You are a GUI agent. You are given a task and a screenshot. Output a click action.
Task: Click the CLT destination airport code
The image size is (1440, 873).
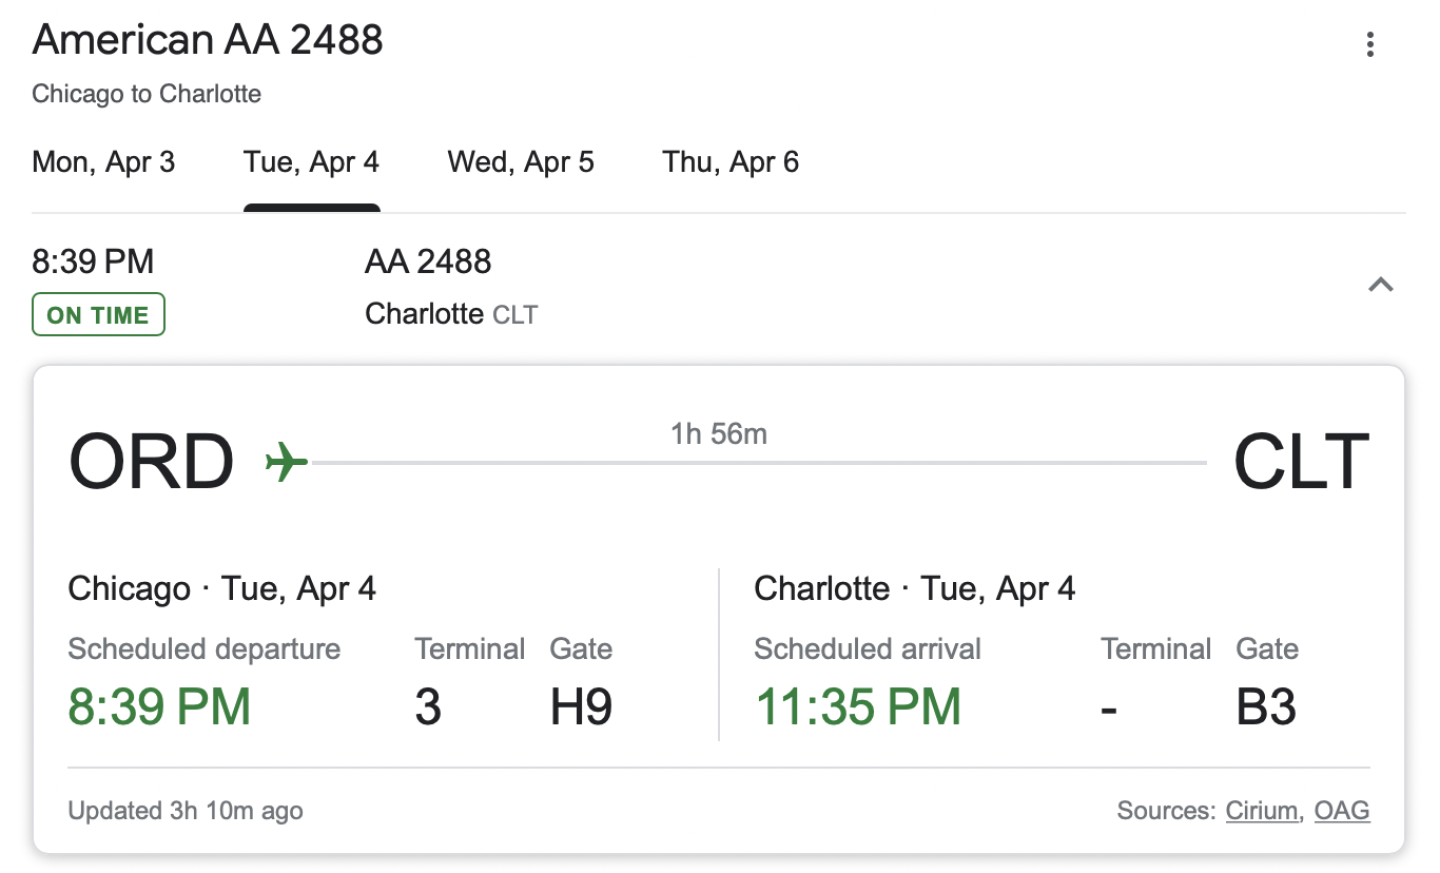[1300, 462]
